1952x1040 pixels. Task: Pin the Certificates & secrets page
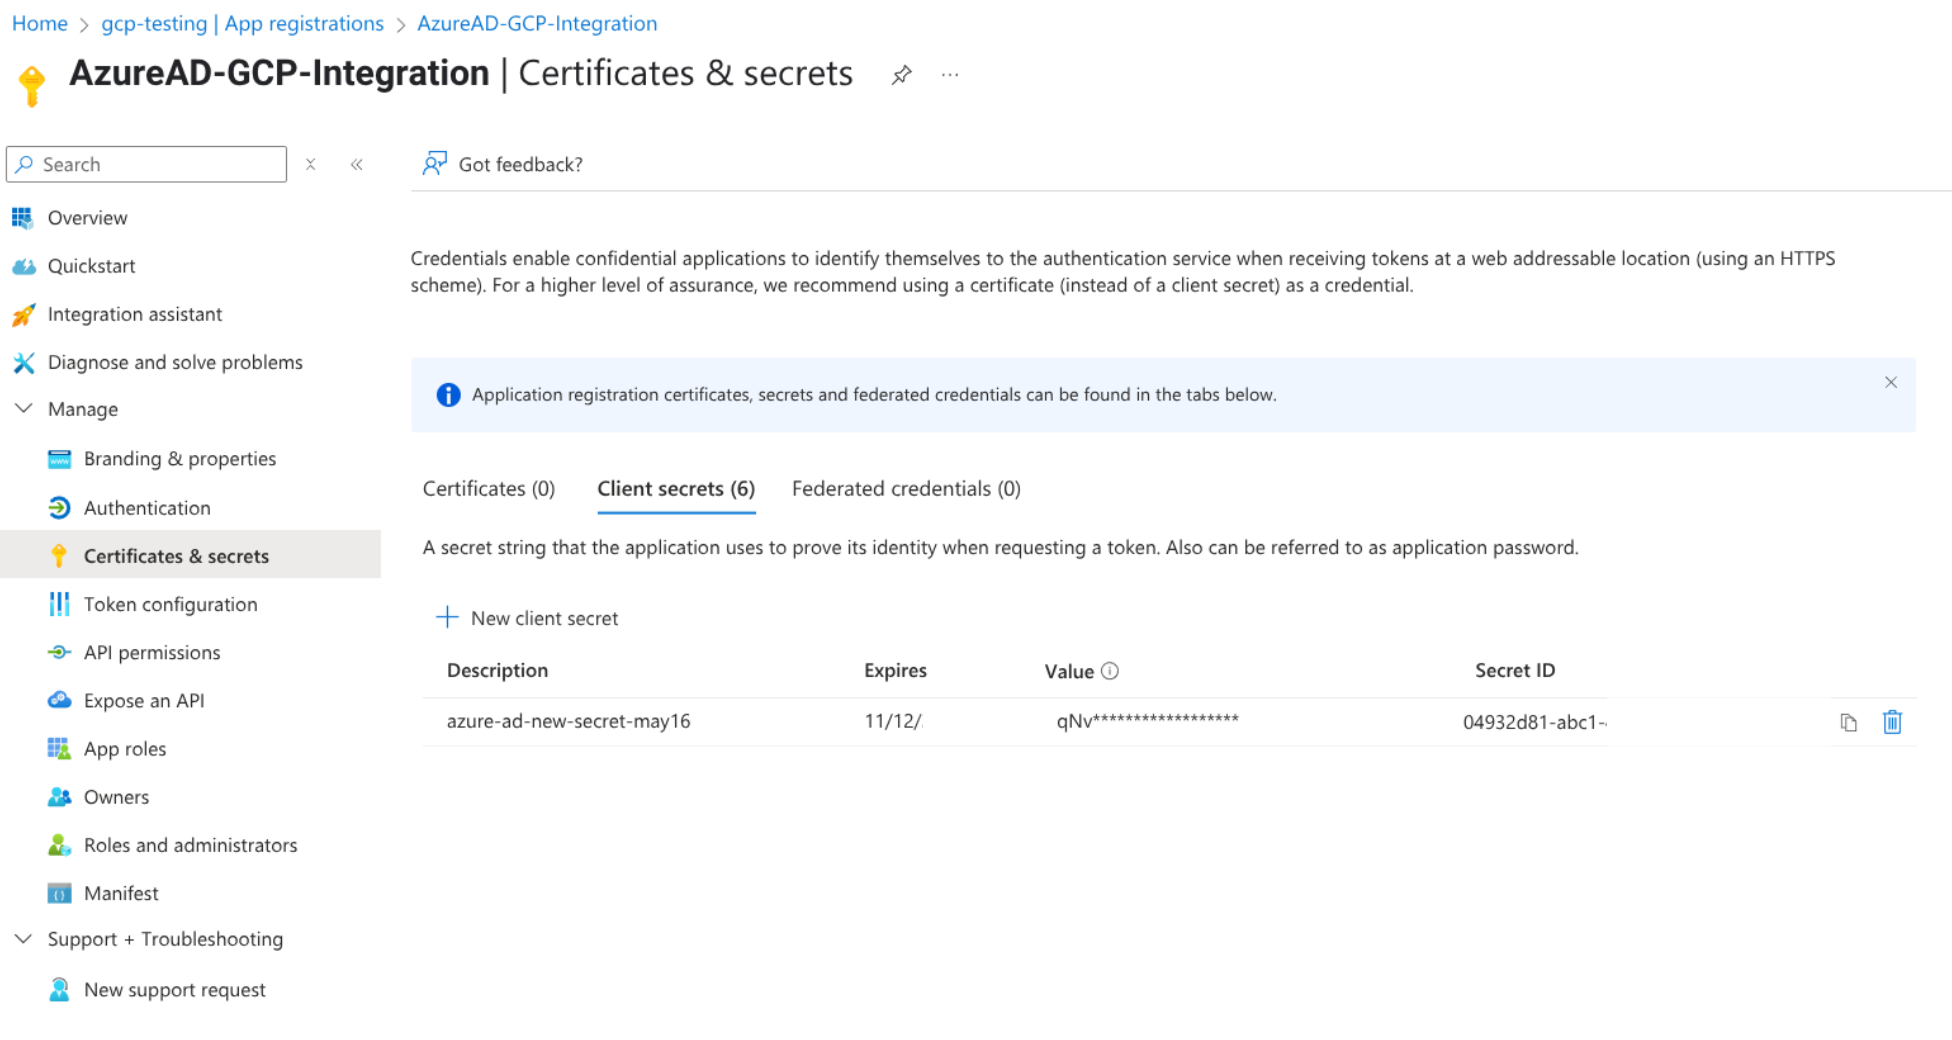coord(901,74)
